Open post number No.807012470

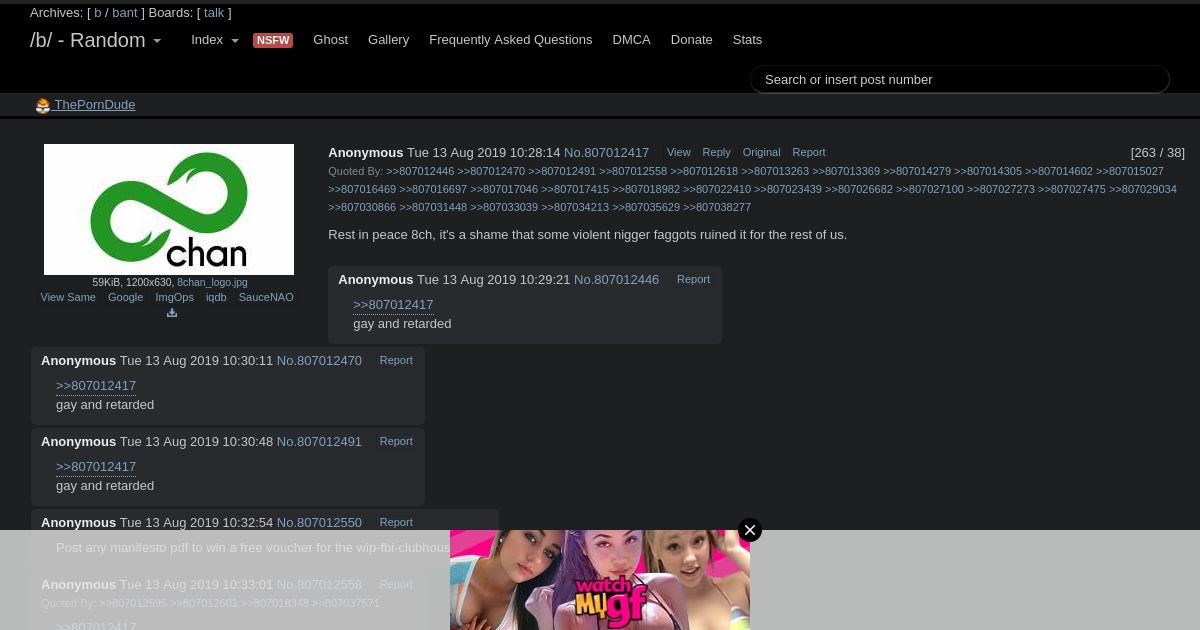click(x=319, y=361)
